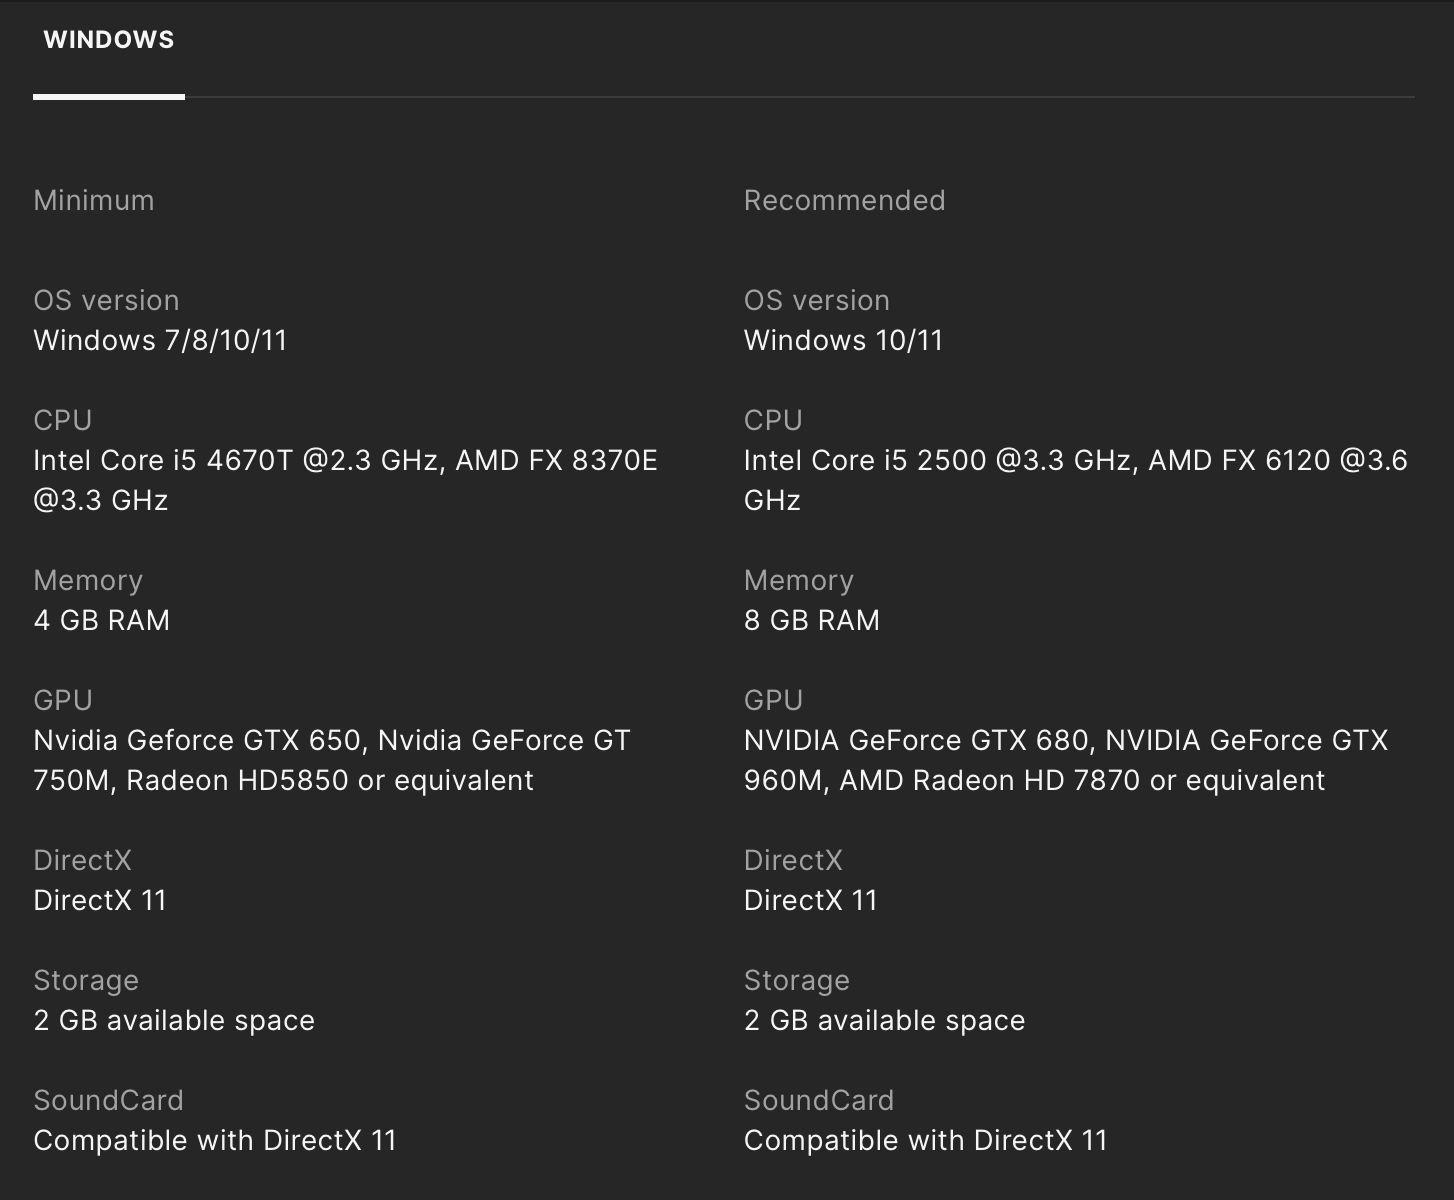Click the Minimum 2 GB available space text
Screen dimensions: 1454x1200
click(x=174, y=1020)
